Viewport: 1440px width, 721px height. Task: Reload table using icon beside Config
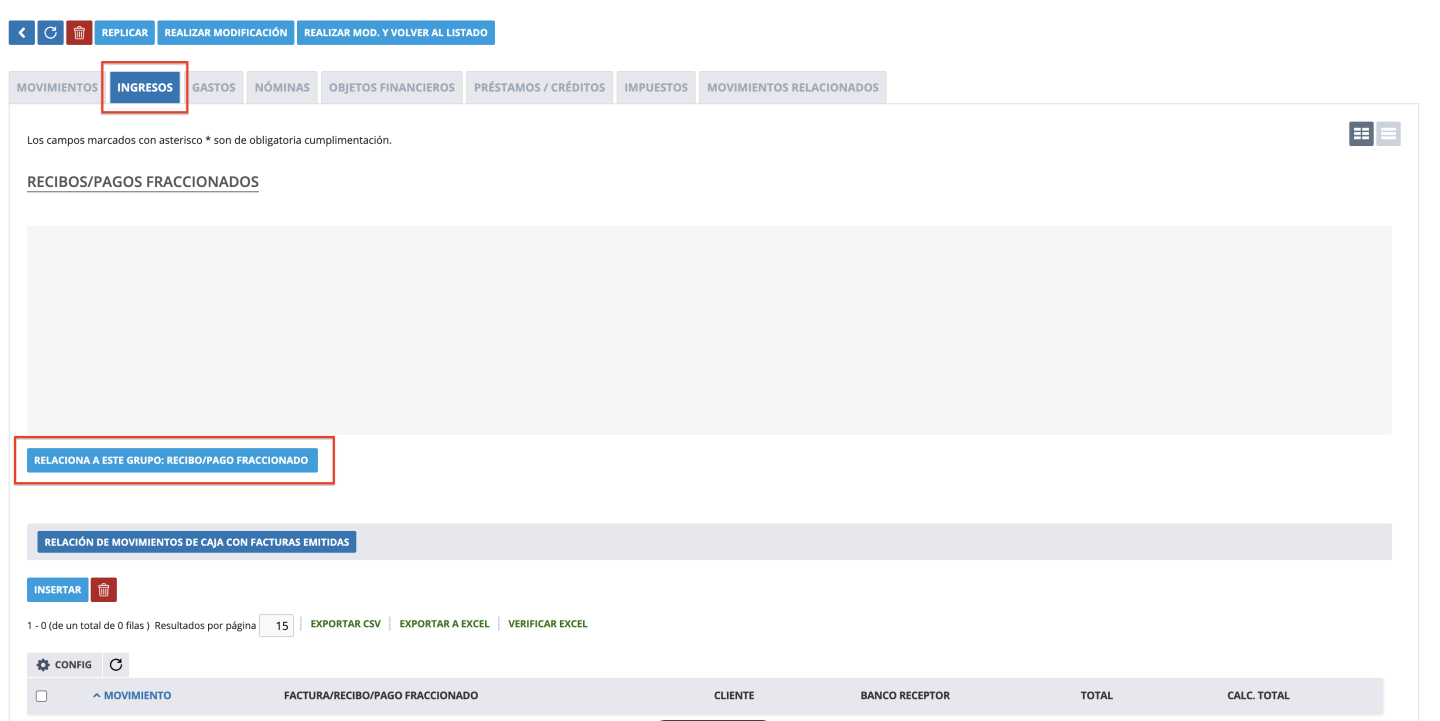(116, 665)
